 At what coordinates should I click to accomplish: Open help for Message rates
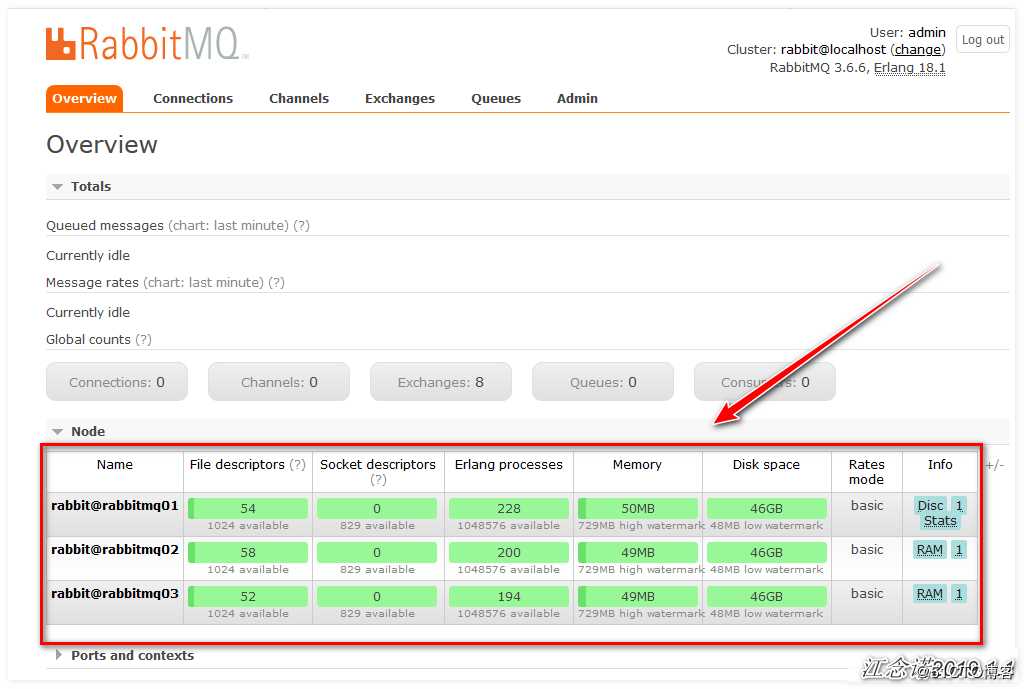coord(276,283)
